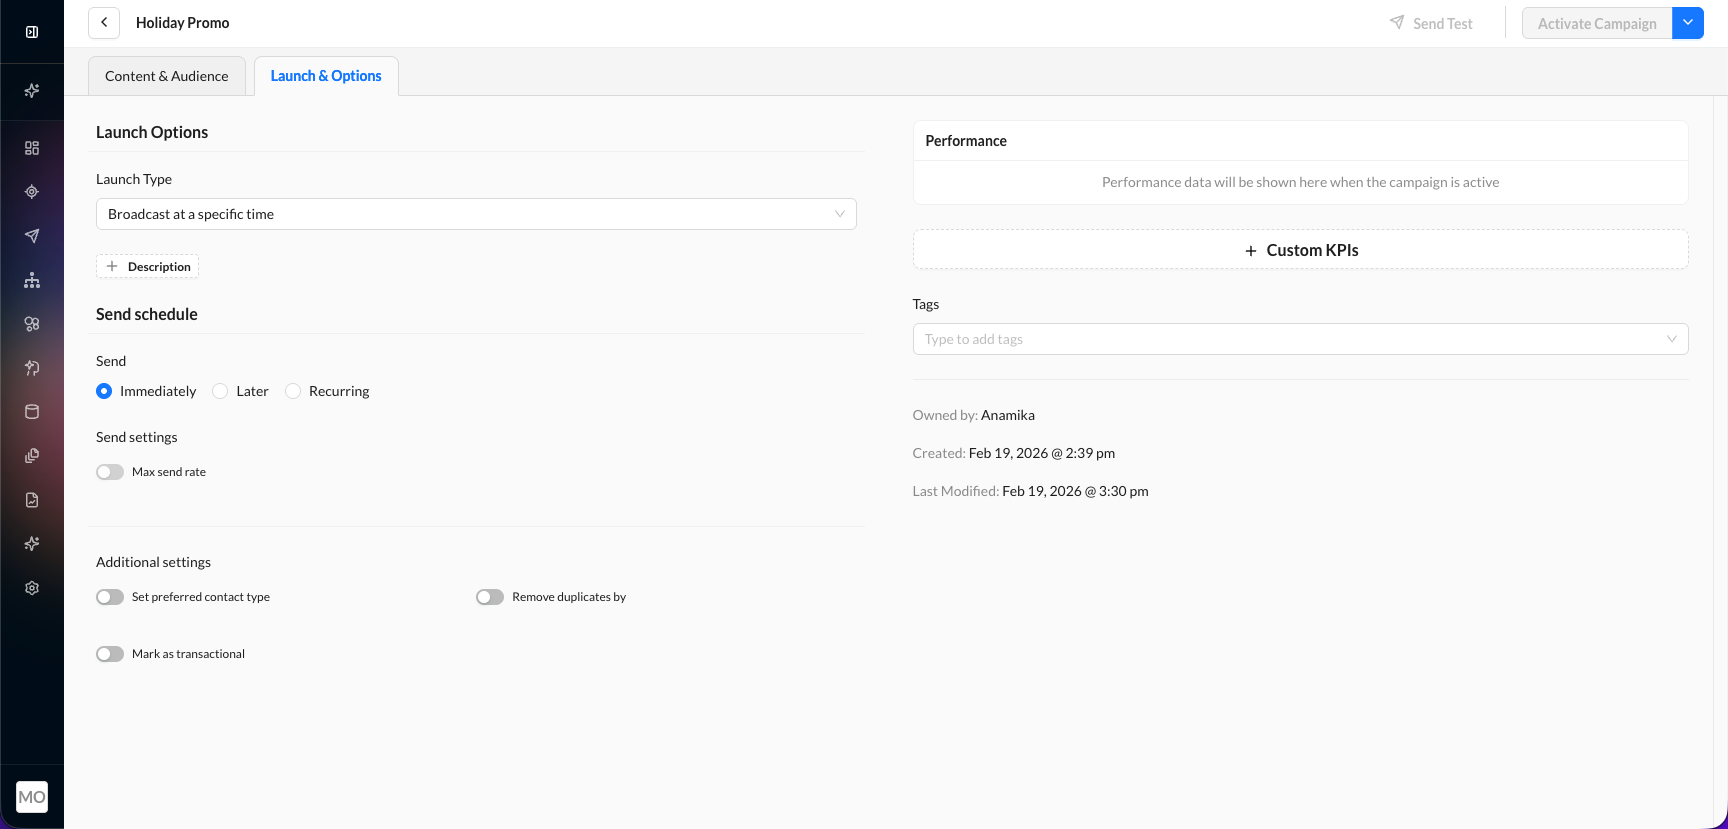Click the Custom KPIs button
1728x829 pixels.
[1300, 250]
